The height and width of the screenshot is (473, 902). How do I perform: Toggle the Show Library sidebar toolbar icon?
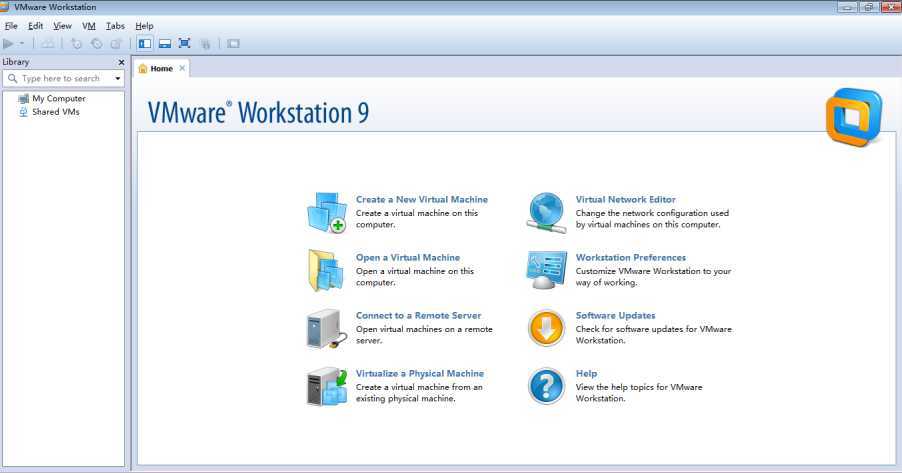coord(145,44)
